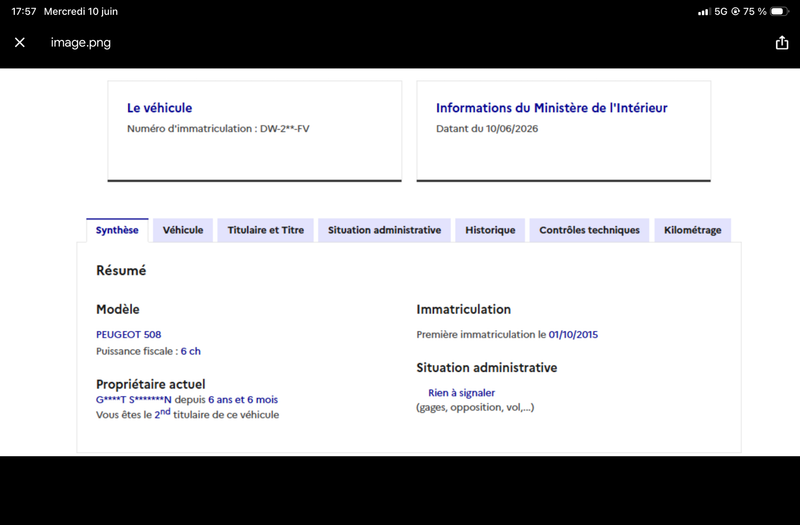Click the 01/10/2015 first registration date
The width and height of the screenshot is (800, 525).
click(x=573, y=335)
